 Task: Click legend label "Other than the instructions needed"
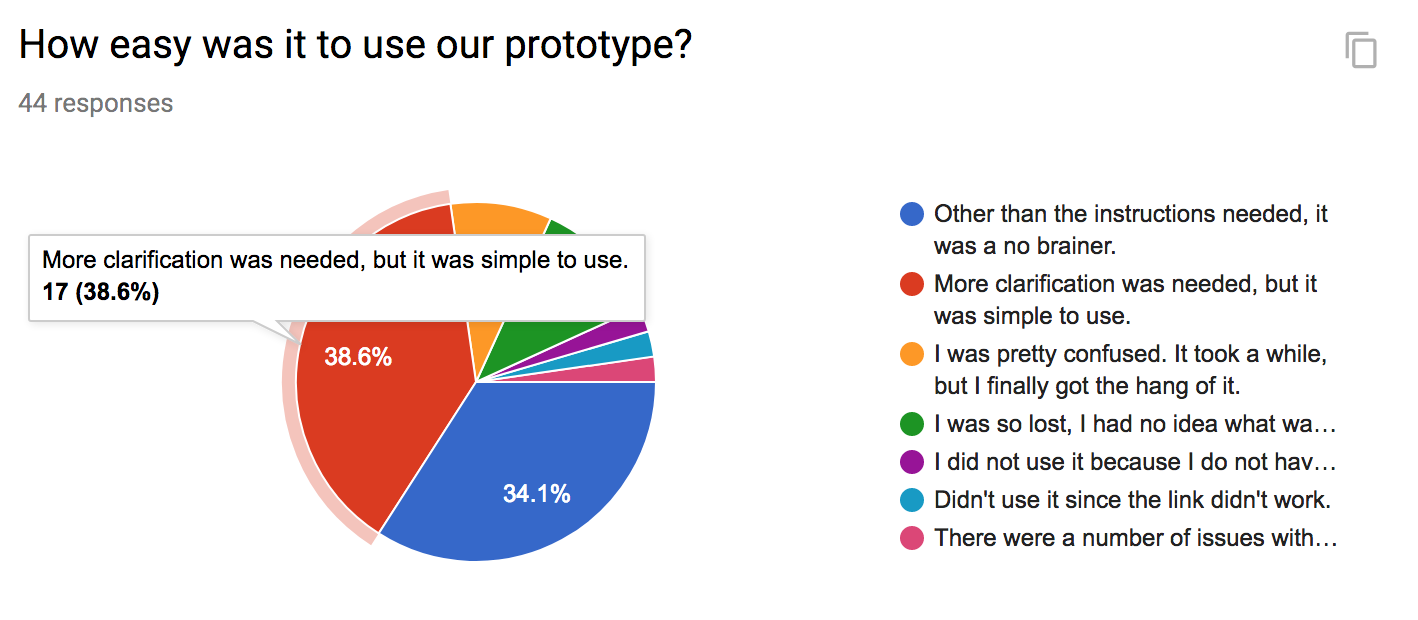(x=1130, y=214)
